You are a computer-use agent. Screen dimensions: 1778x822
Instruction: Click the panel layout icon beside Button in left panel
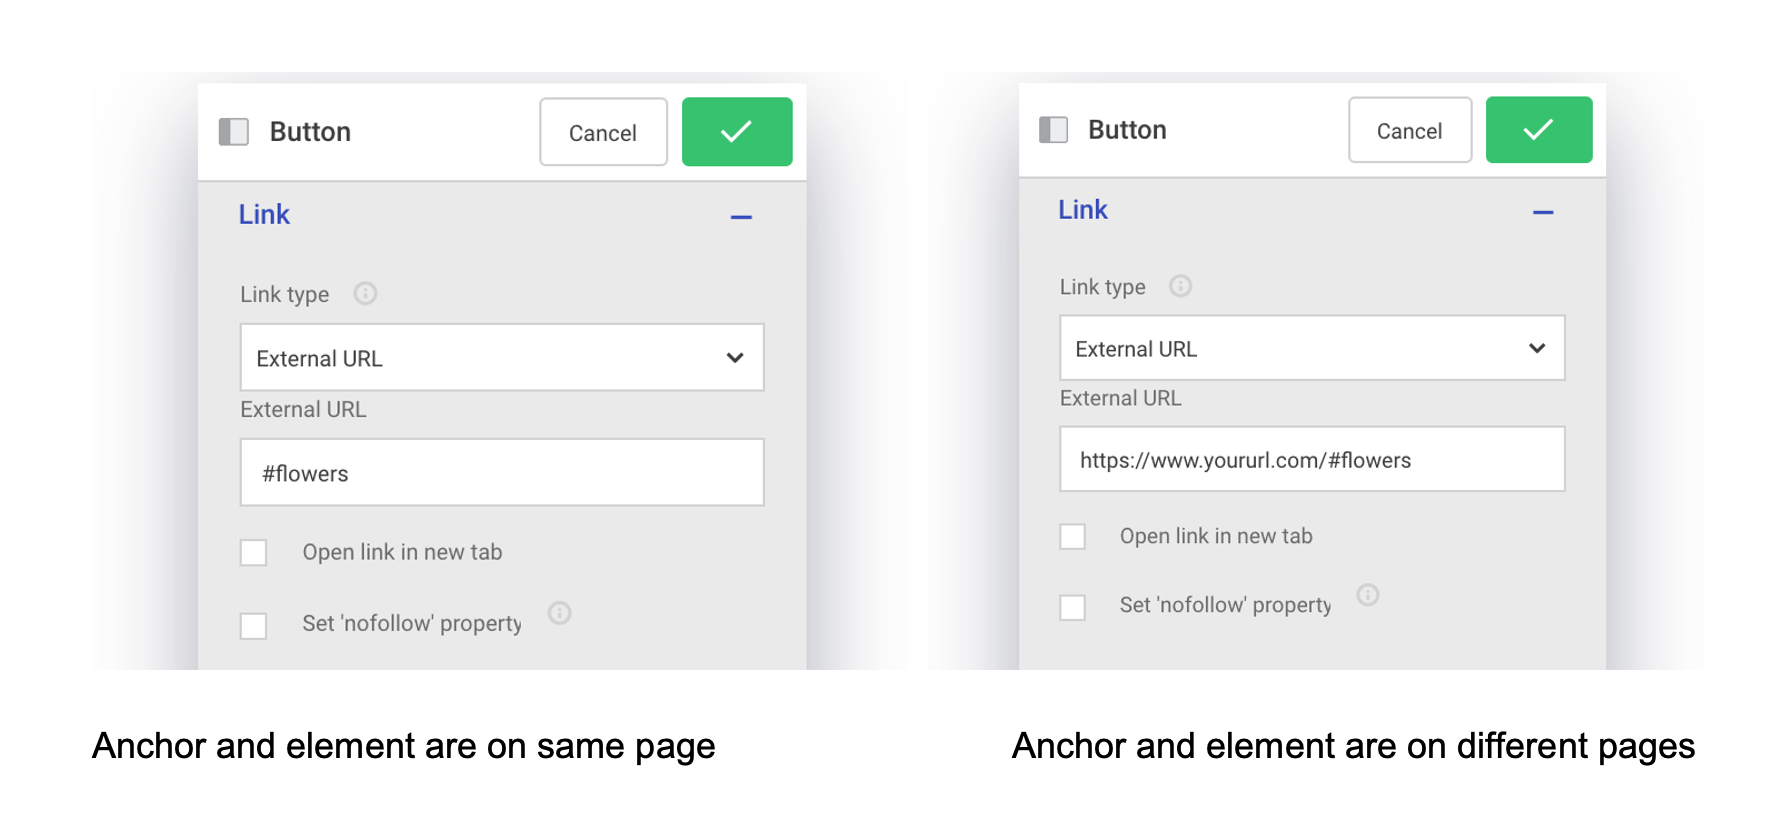tap(234, 132)
